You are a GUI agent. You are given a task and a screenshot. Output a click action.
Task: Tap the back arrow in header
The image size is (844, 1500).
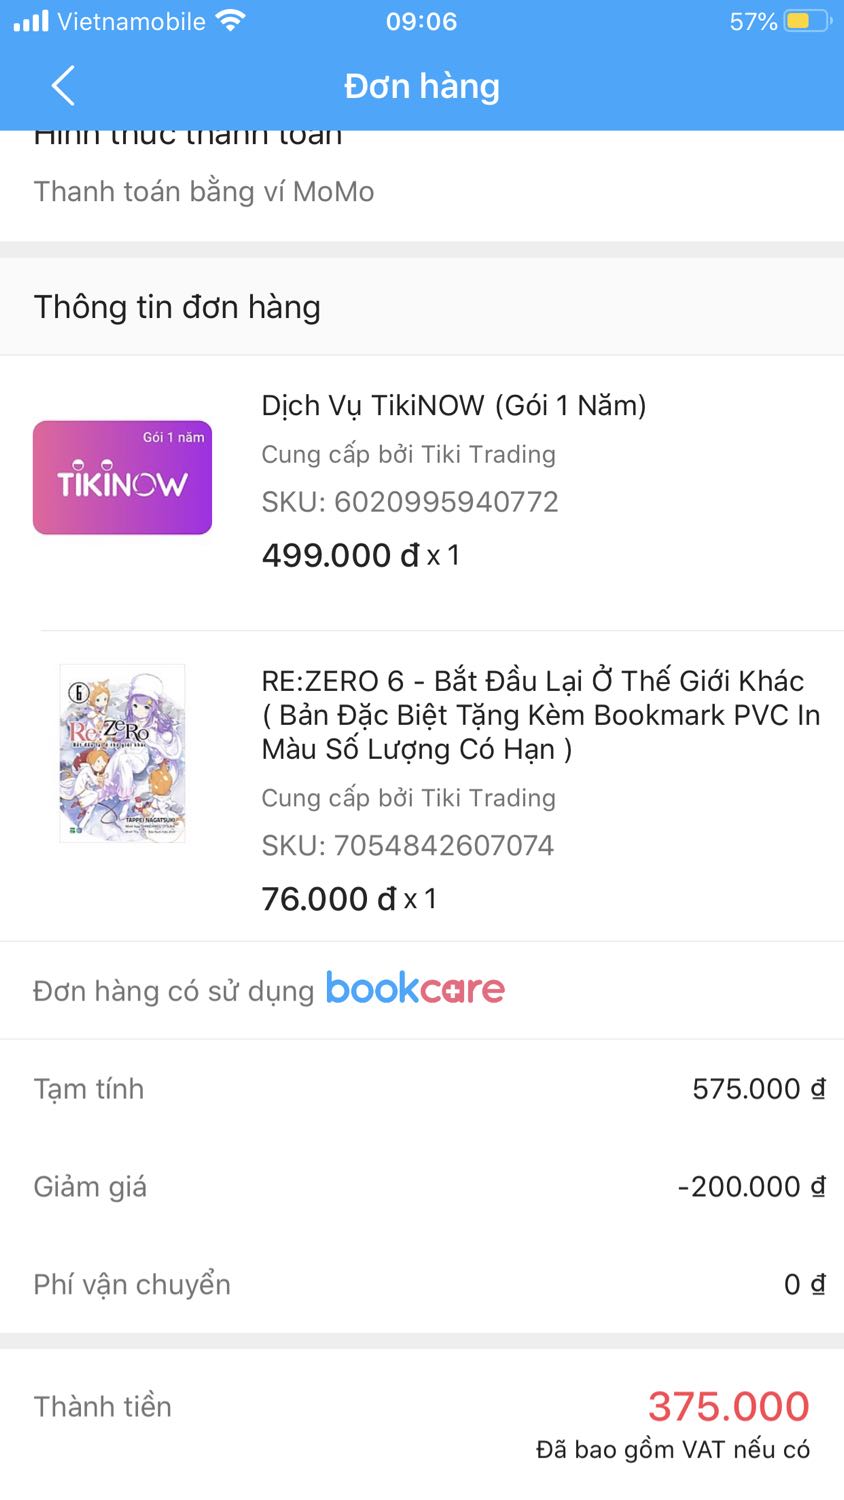(63, 86)
